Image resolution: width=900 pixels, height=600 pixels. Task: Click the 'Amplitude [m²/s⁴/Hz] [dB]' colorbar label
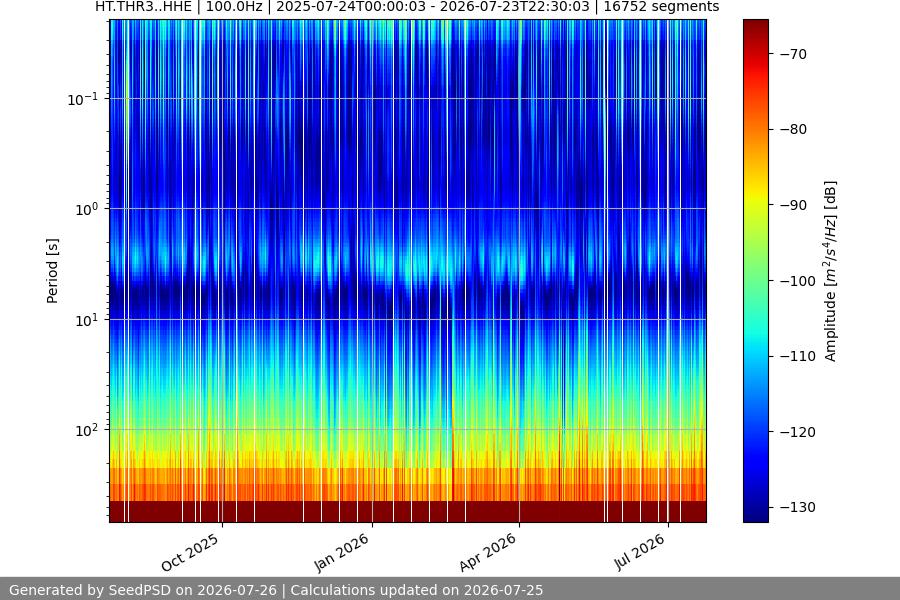pyautogui.click(x=831, y=271)
